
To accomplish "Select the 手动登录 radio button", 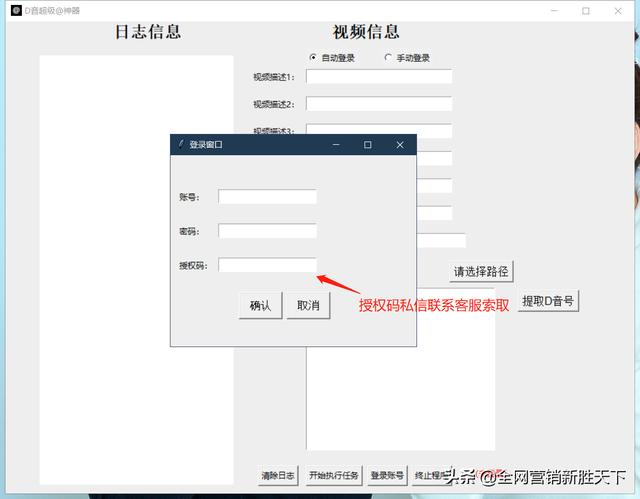I will tap(388, 58).
